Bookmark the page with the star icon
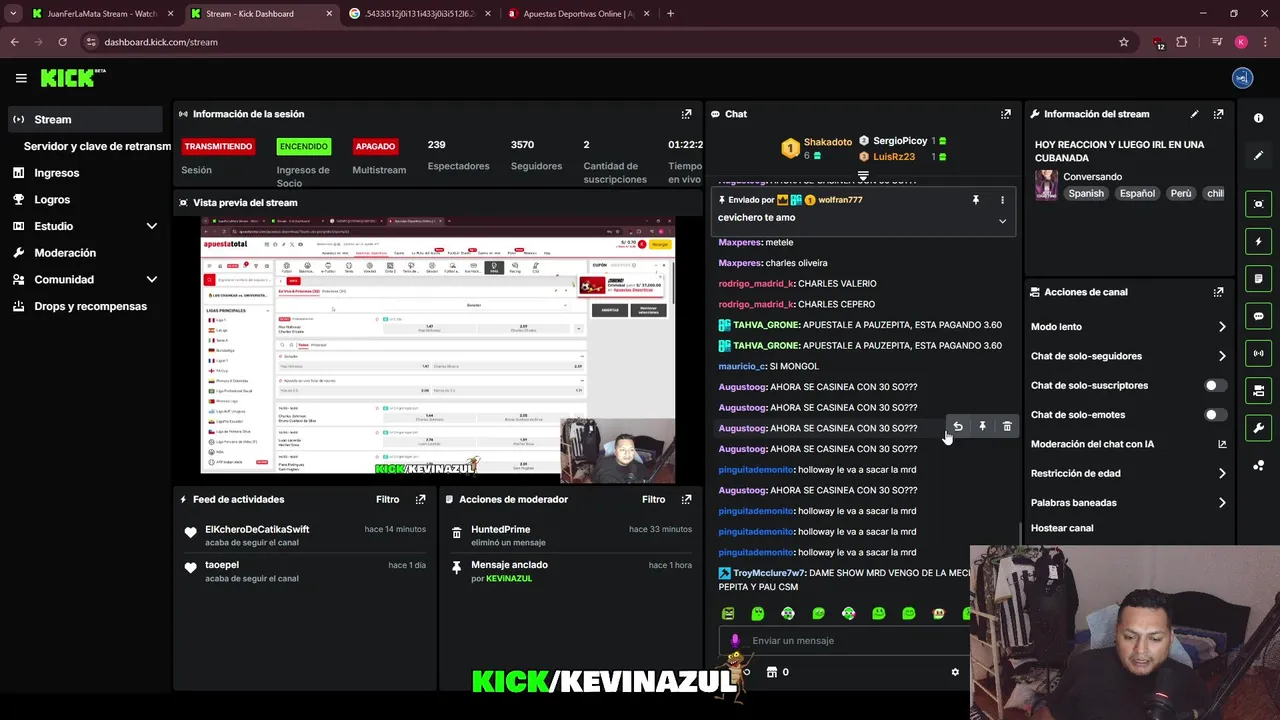Viewport: 1280px width, 720px height. pos(1124,42)
